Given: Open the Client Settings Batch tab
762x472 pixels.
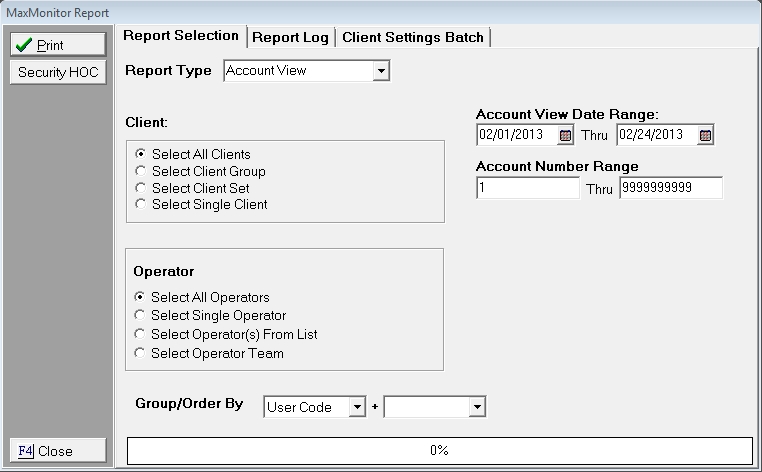Looking at the screenshot, I should pyautogui.click(x=412, y=37).
